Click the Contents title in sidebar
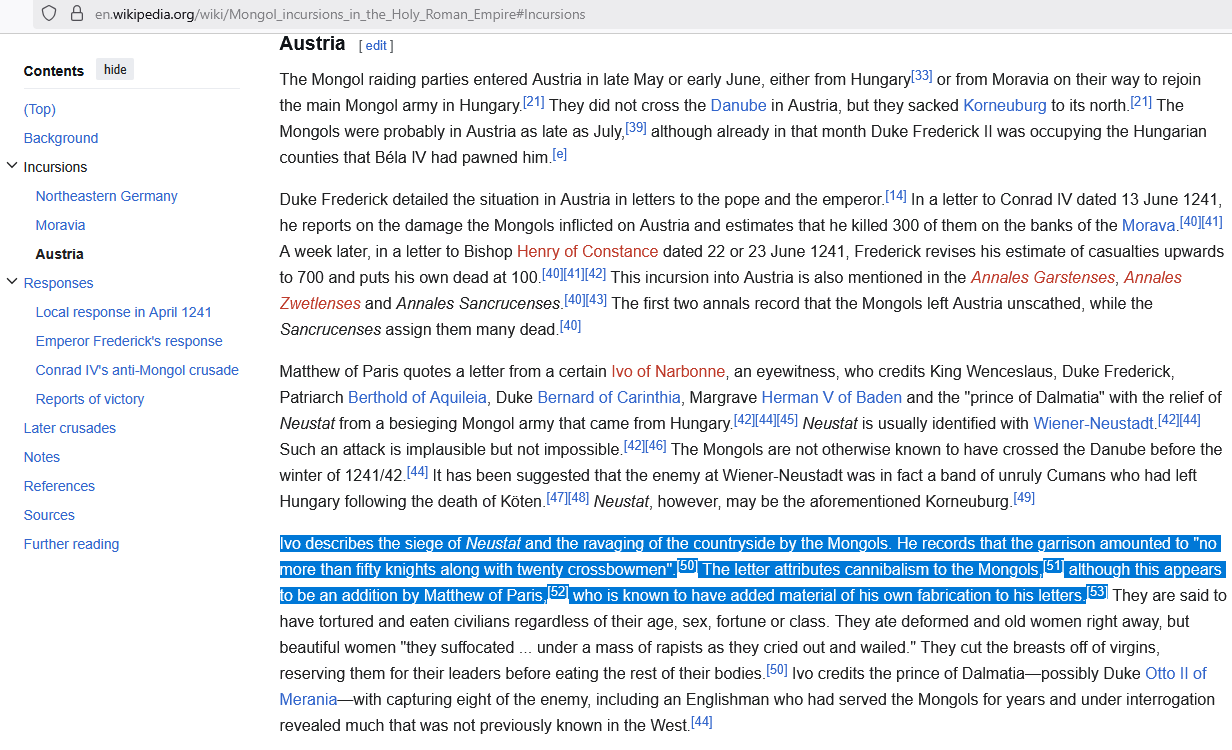Image resolution: width=1232 pixels, height=750 pixels. point(54,71)
